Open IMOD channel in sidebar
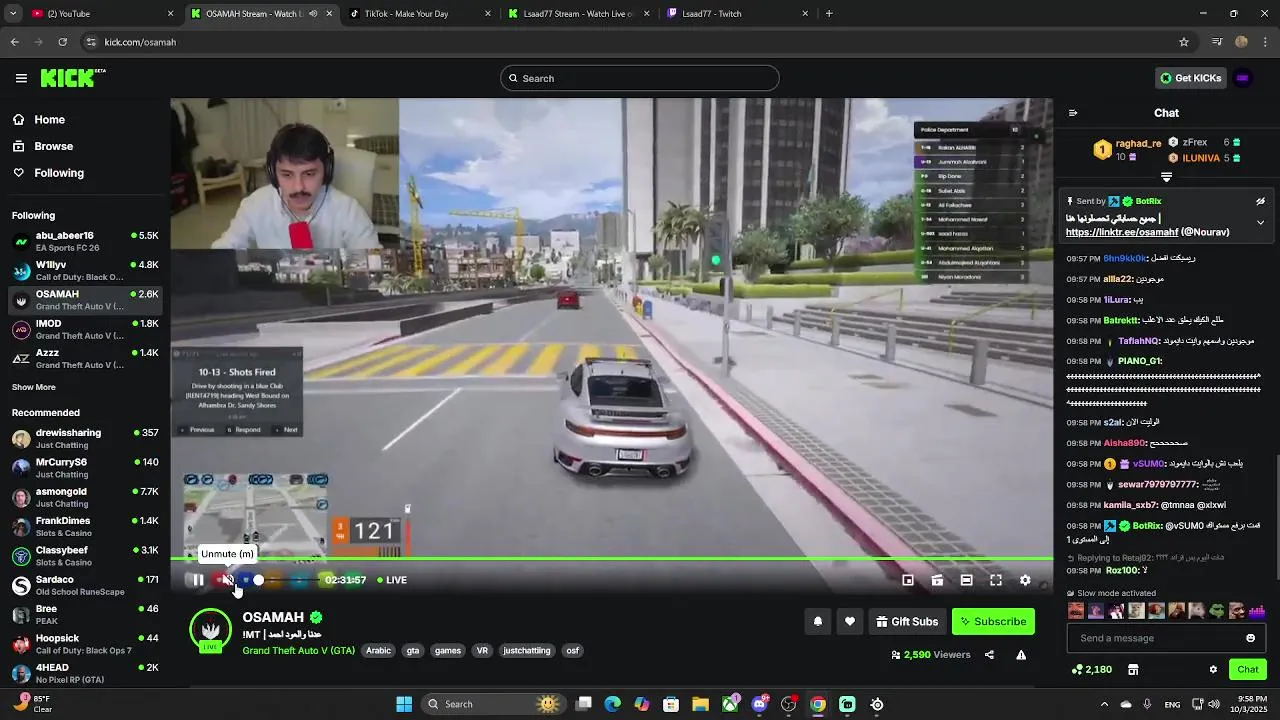The image size is (1280, 720). point(85,329)
